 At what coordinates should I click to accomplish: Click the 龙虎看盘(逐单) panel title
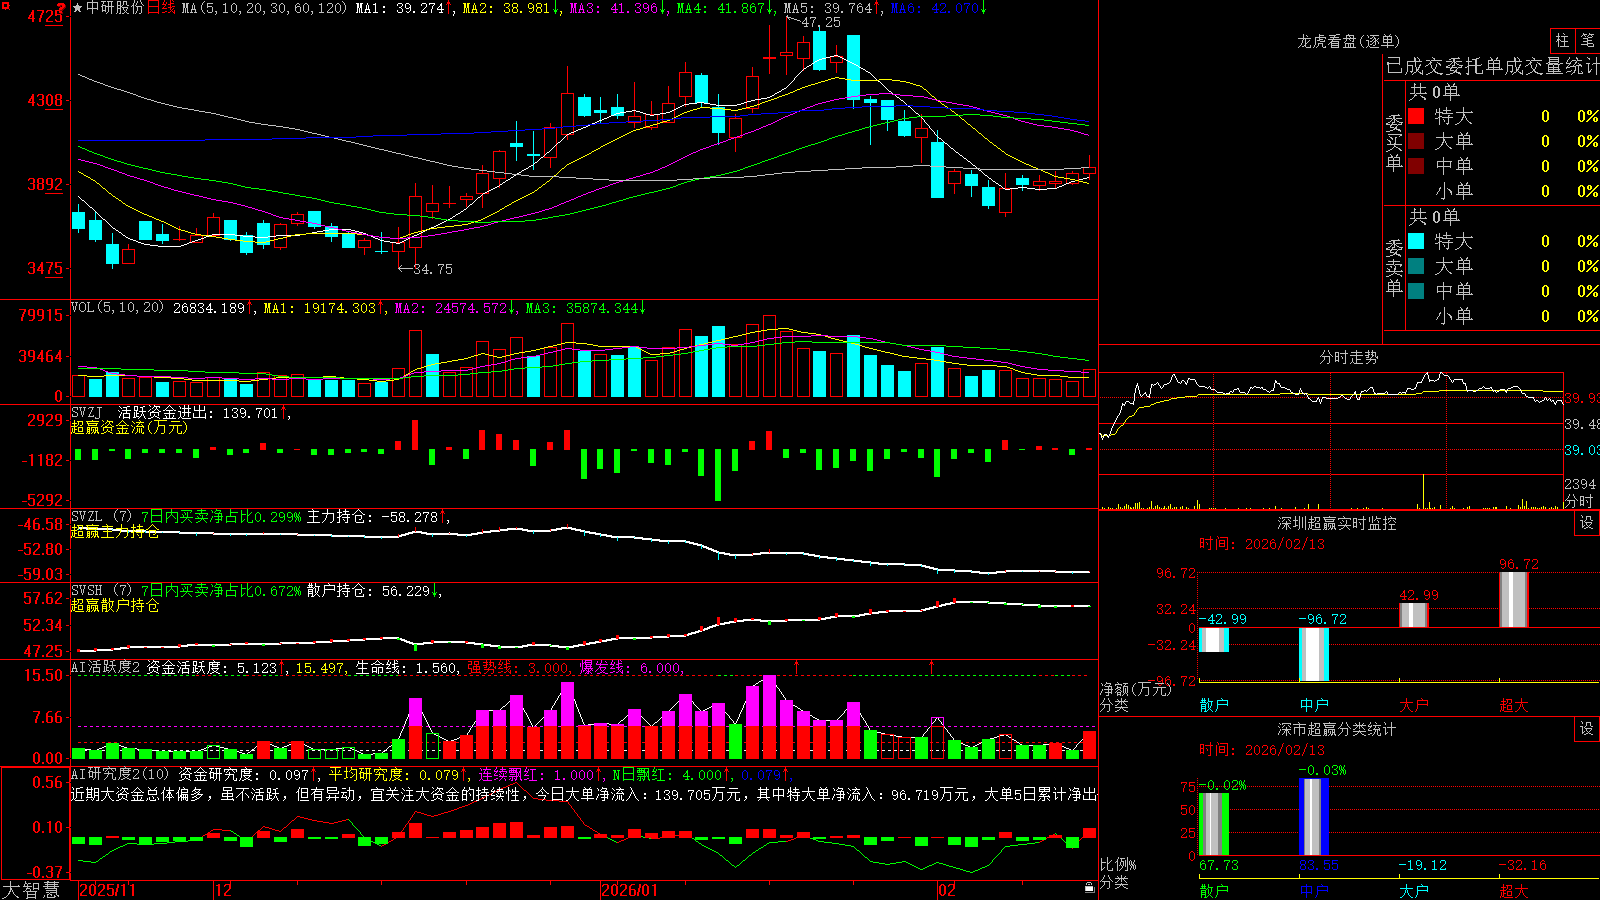pyautogui.click(x=1348, y=41)
